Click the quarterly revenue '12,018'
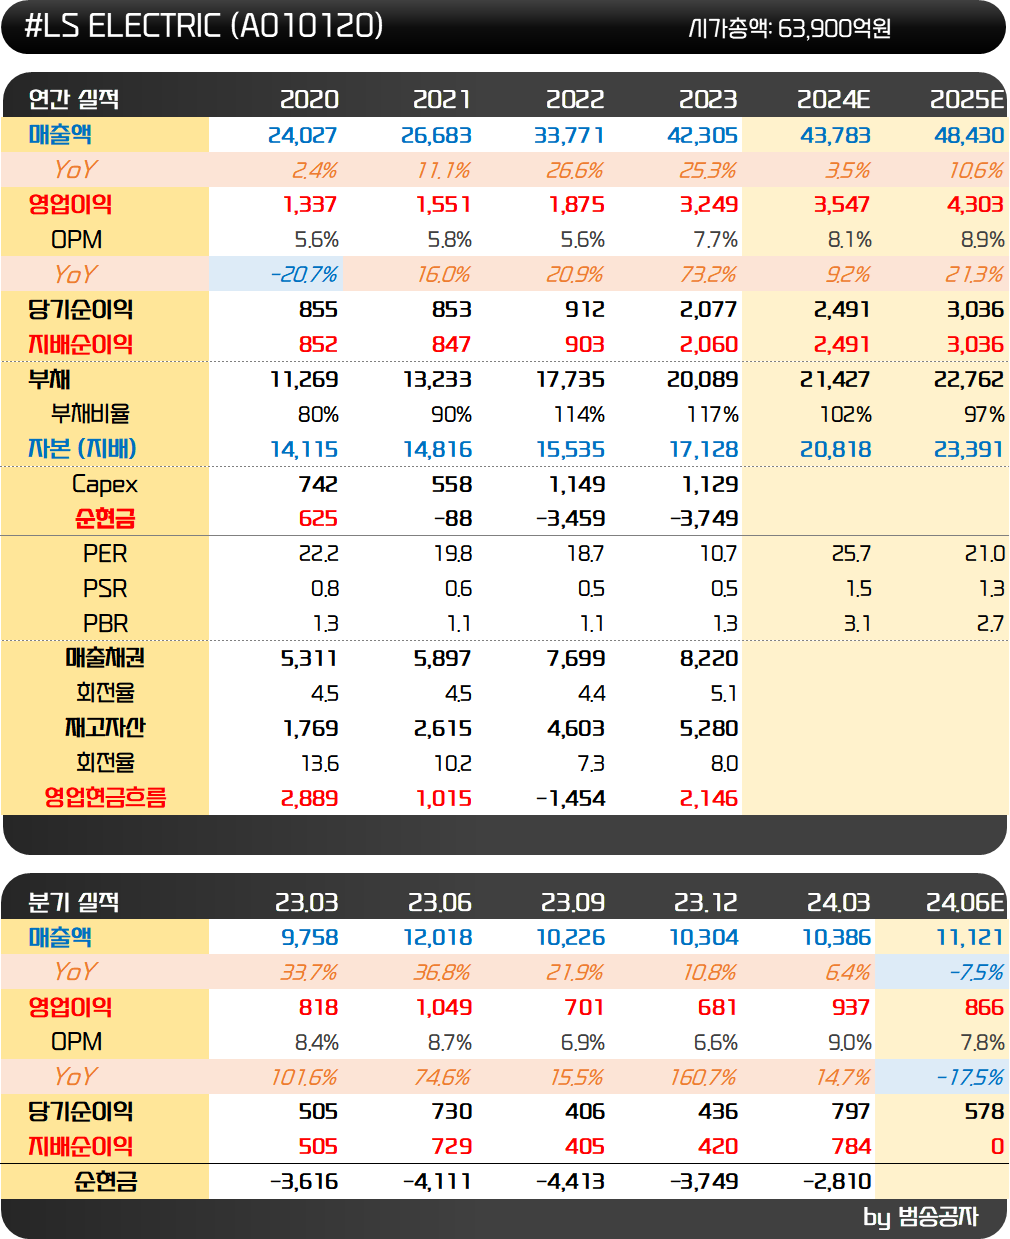Screen dimensions: 1010x1239 tap(437, 937)
